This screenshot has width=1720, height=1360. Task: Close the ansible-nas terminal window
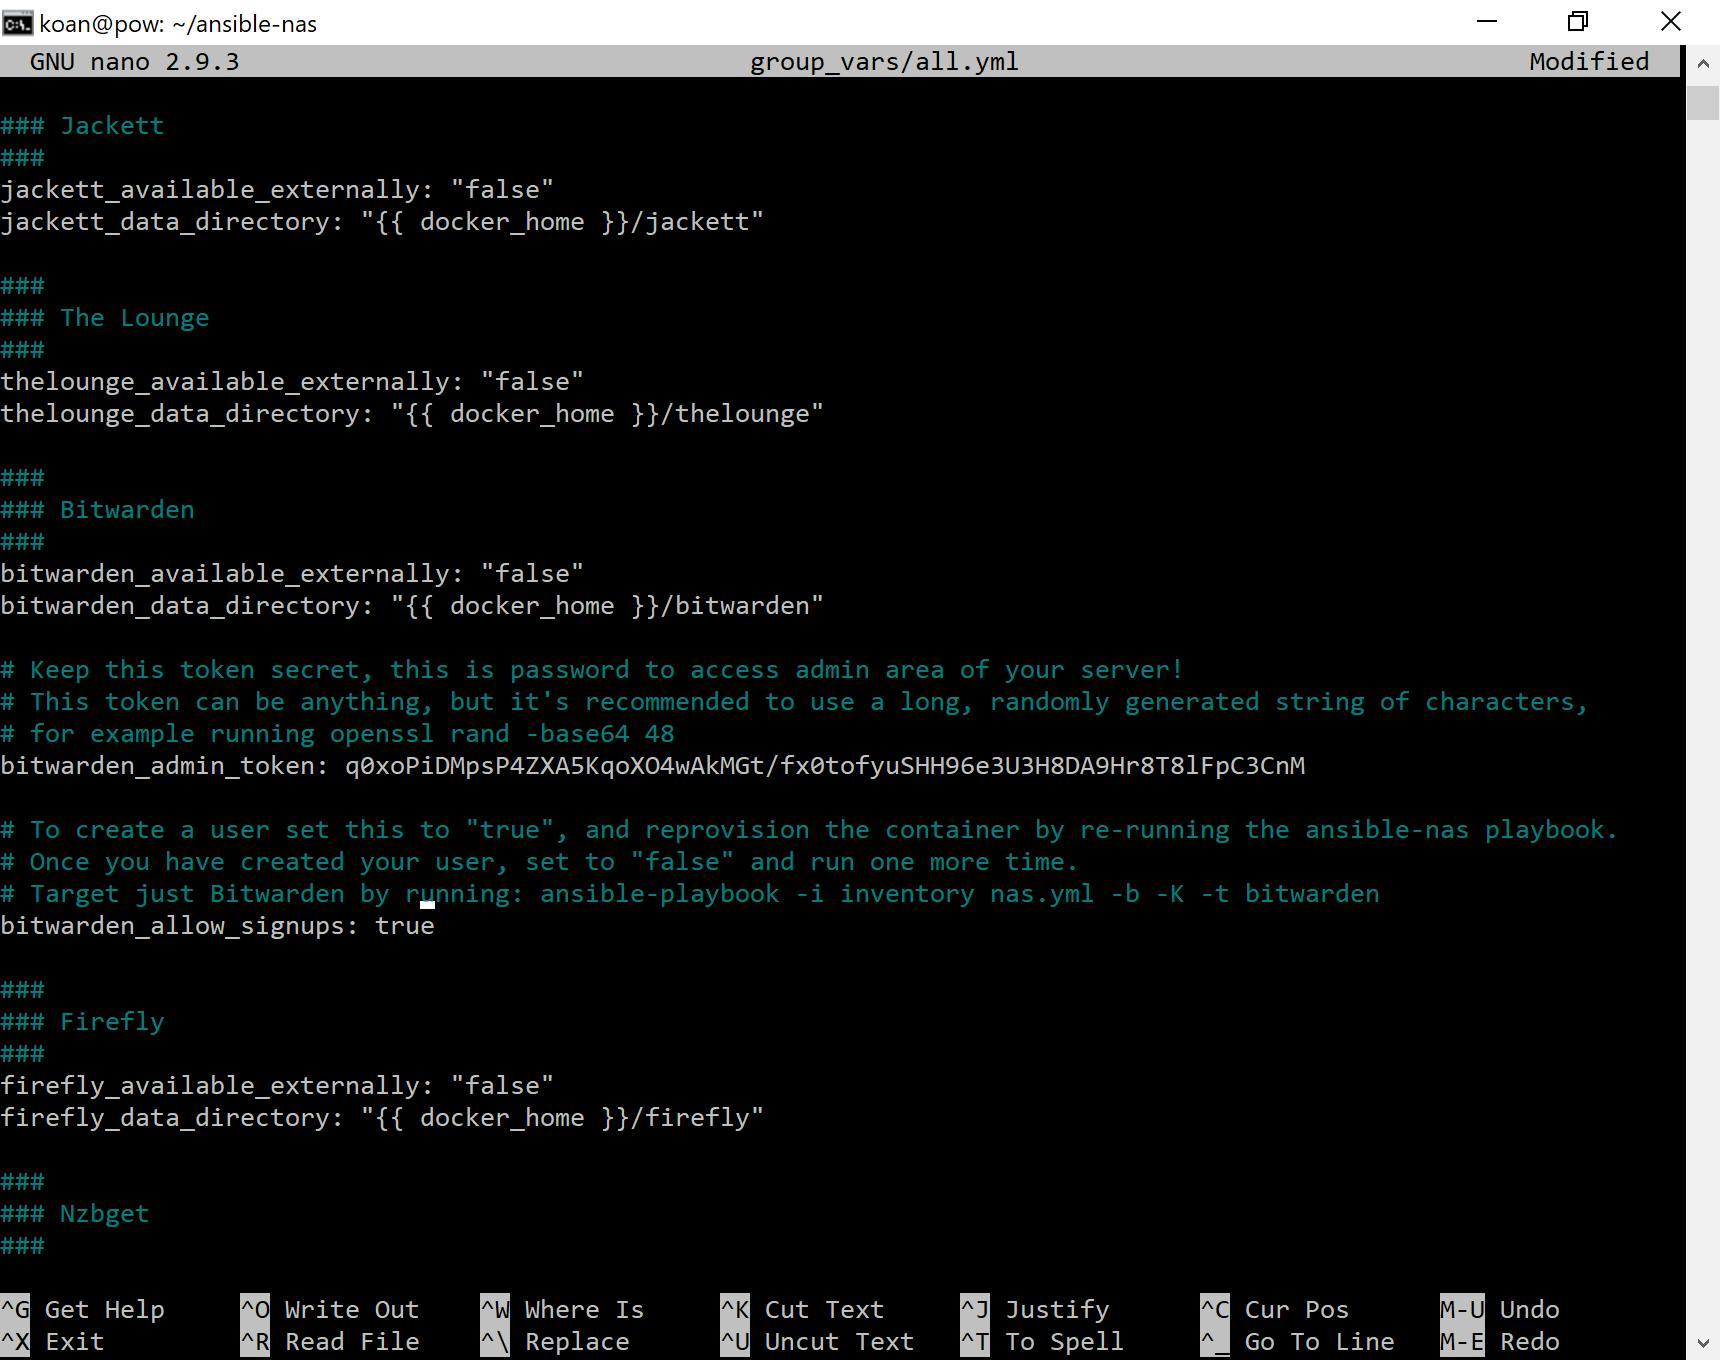coord(1670,22)
